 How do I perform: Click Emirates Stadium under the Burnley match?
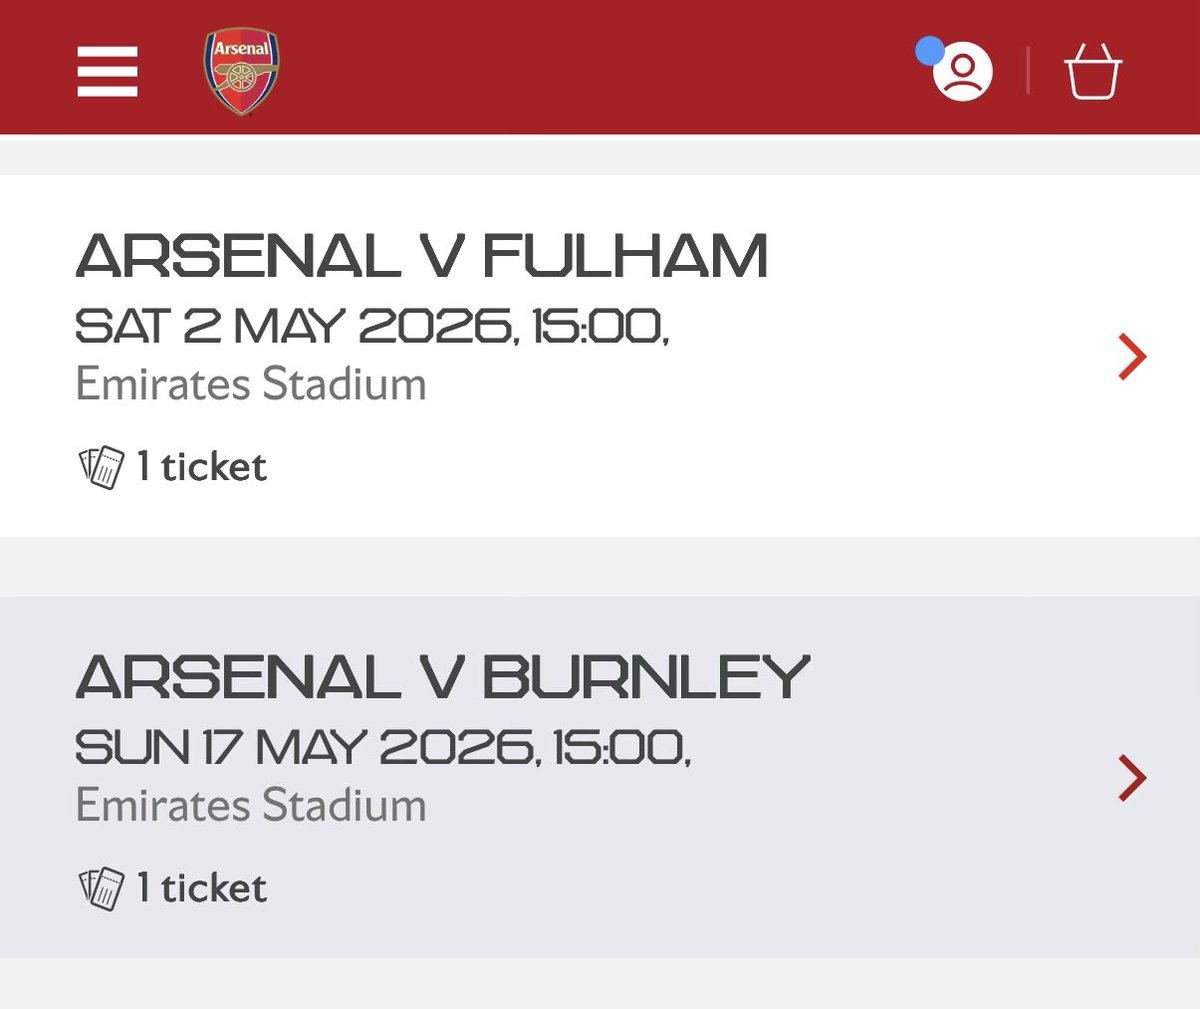(x=251, y=805)
